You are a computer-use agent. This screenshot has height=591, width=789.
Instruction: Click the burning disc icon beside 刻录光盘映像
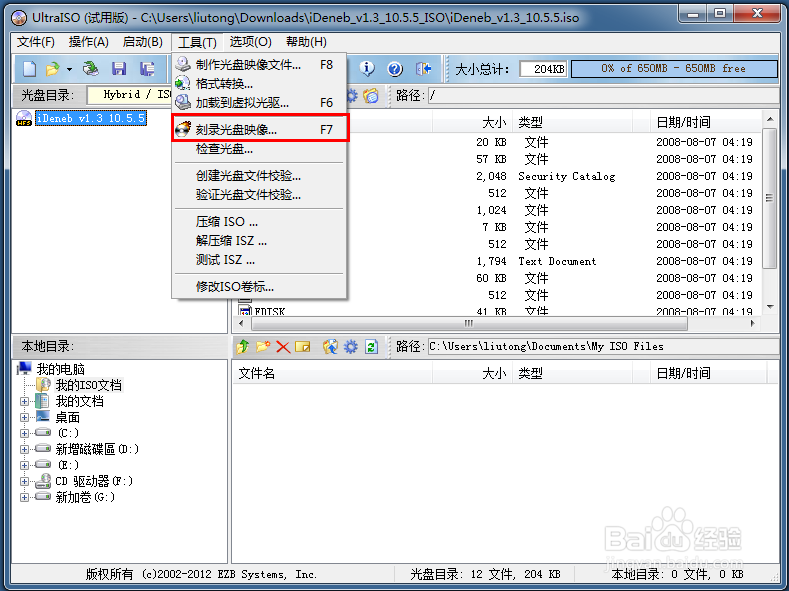tap(183, 130)
